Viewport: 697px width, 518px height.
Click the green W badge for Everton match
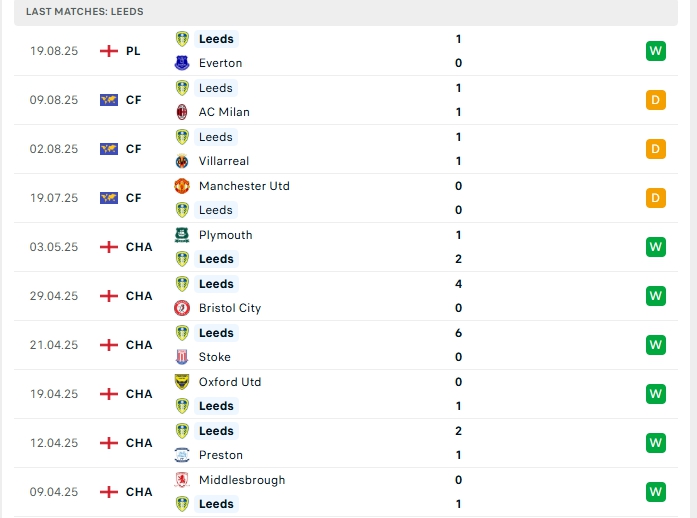point(656,51)
